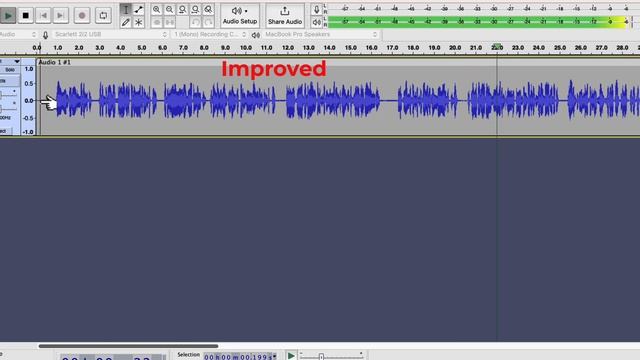Toggle the track Solo button

pos(10,70)
